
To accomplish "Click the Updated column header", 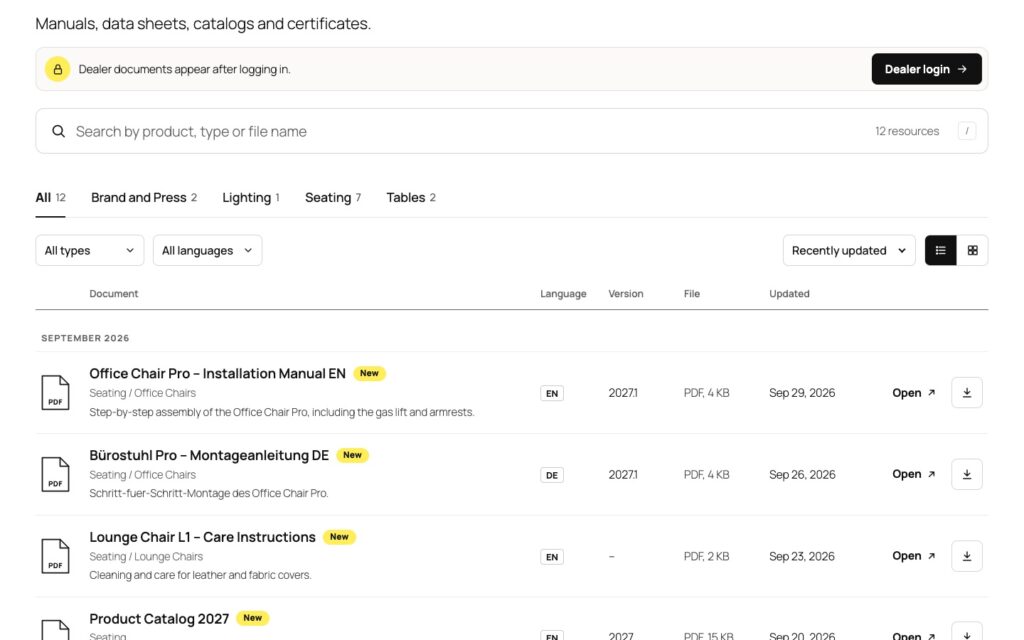I will pos(789,294).
